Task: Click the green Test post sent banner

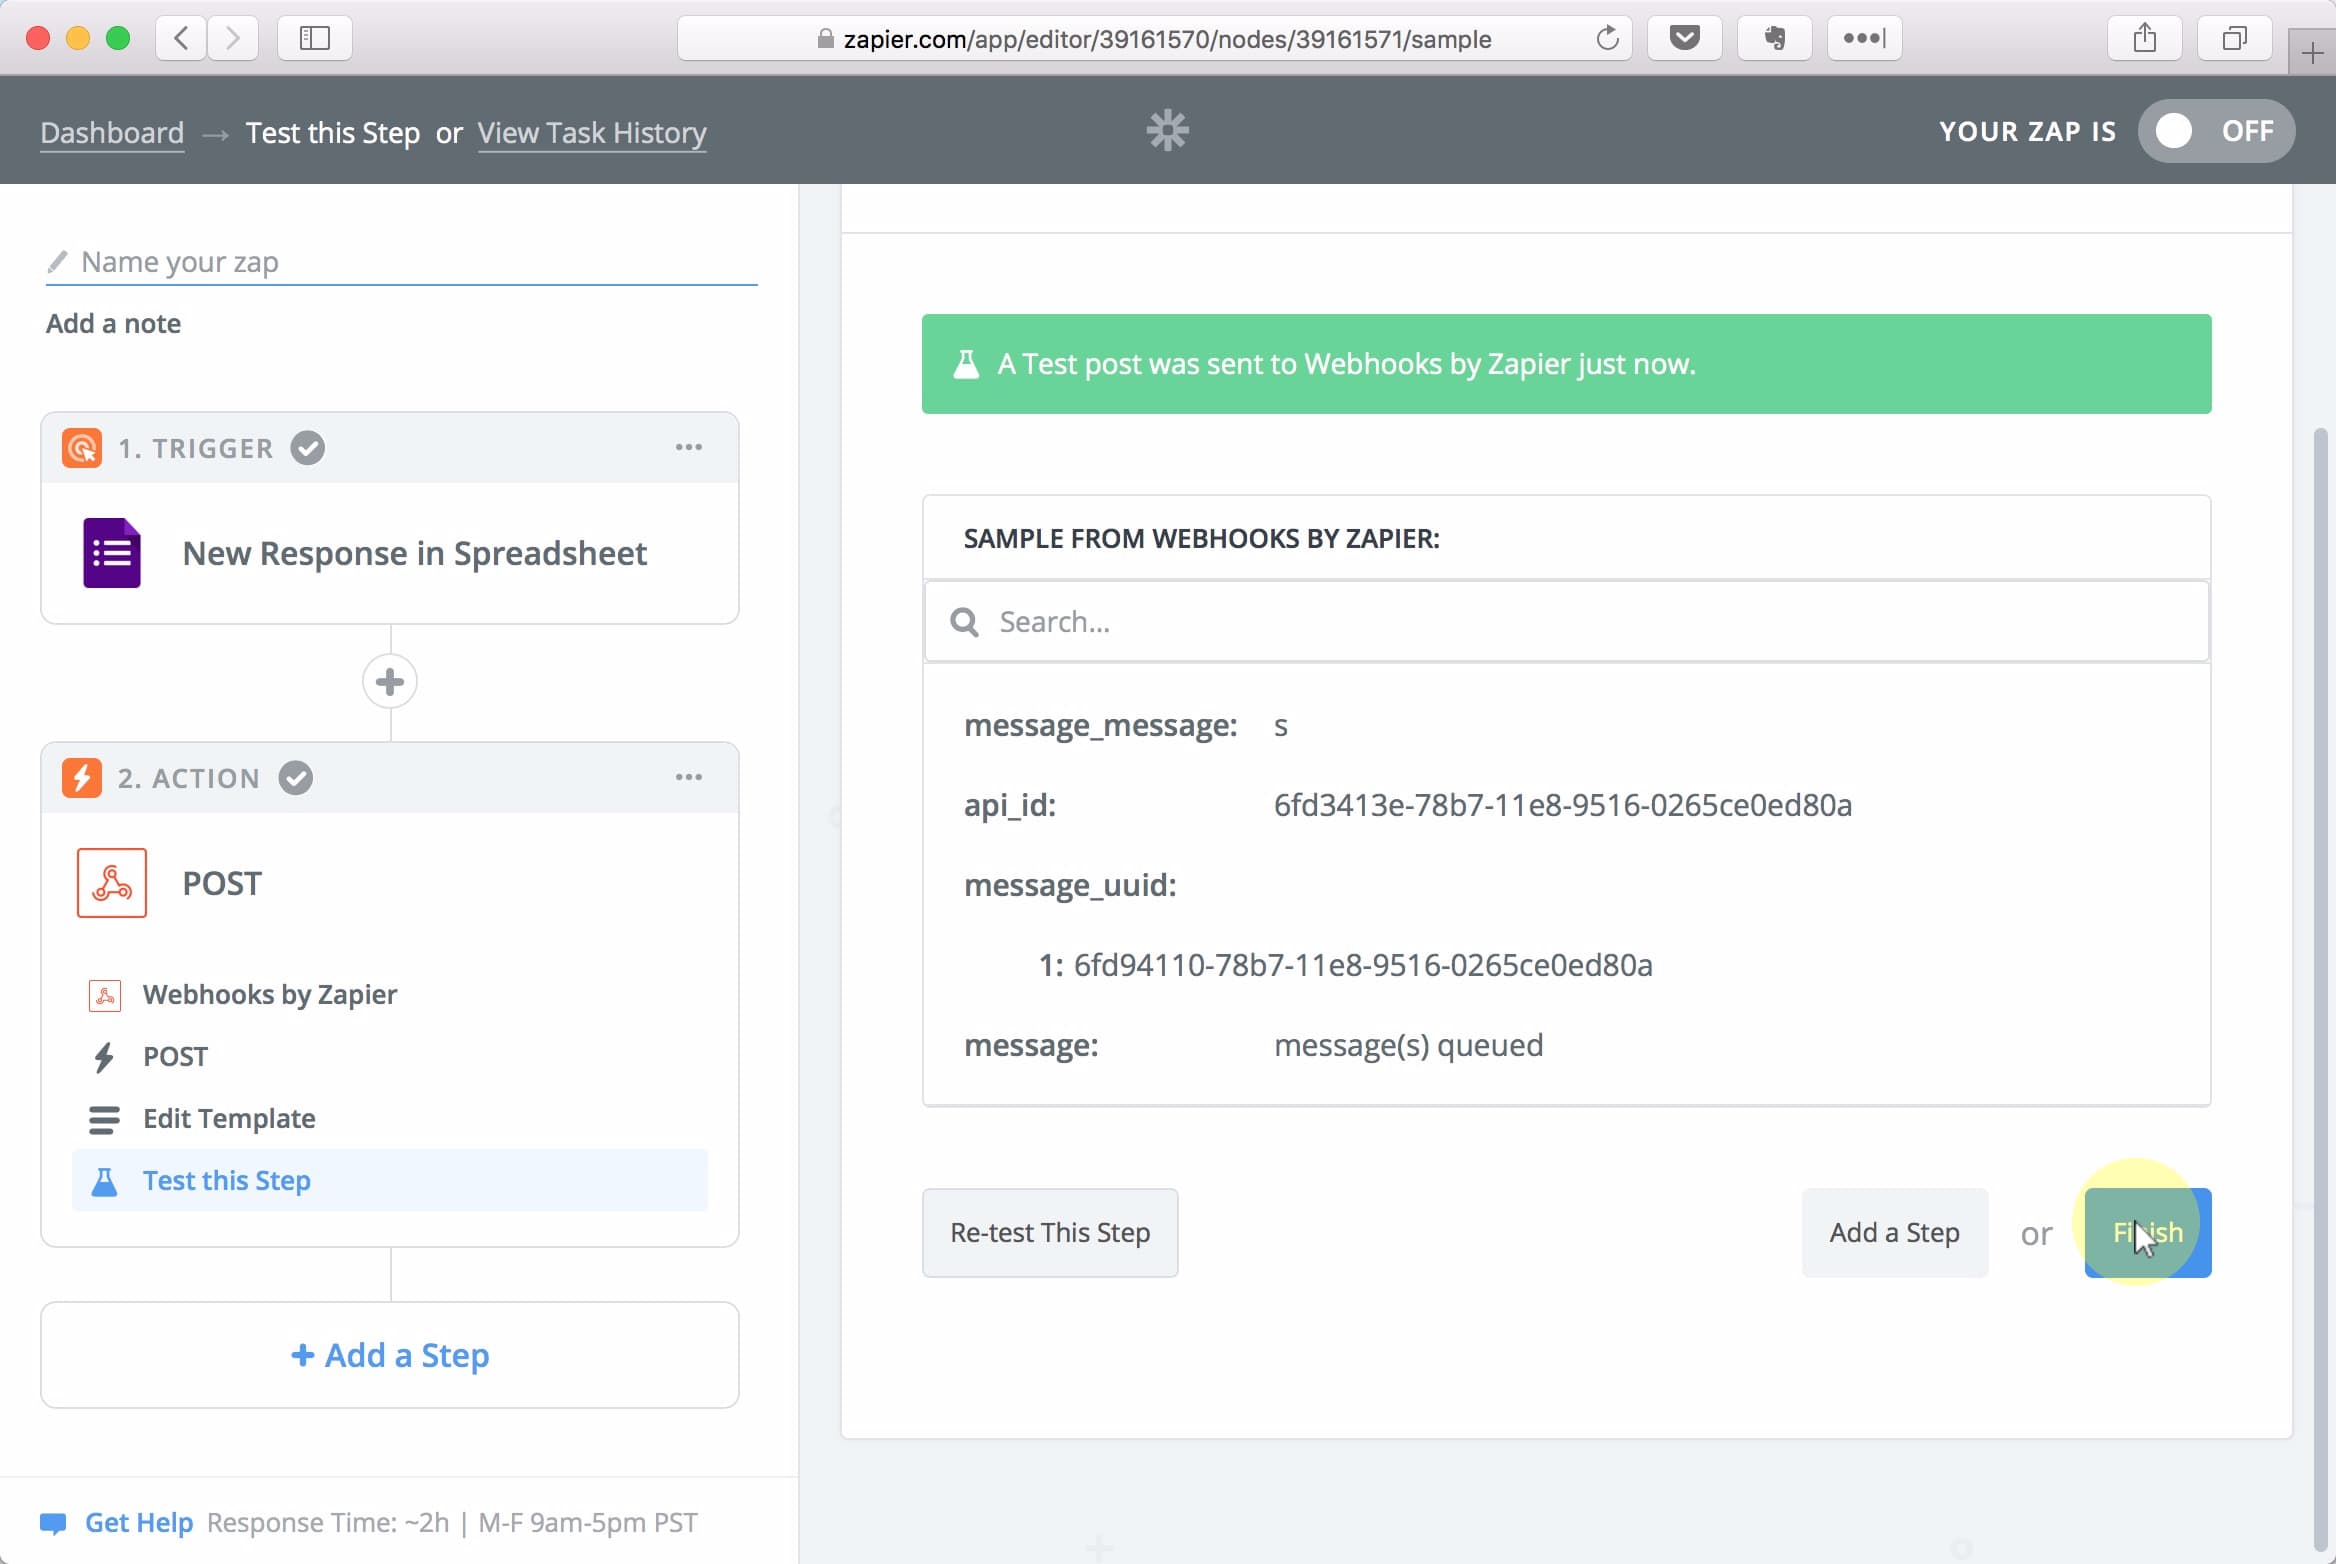Action: click(1566, 364)
